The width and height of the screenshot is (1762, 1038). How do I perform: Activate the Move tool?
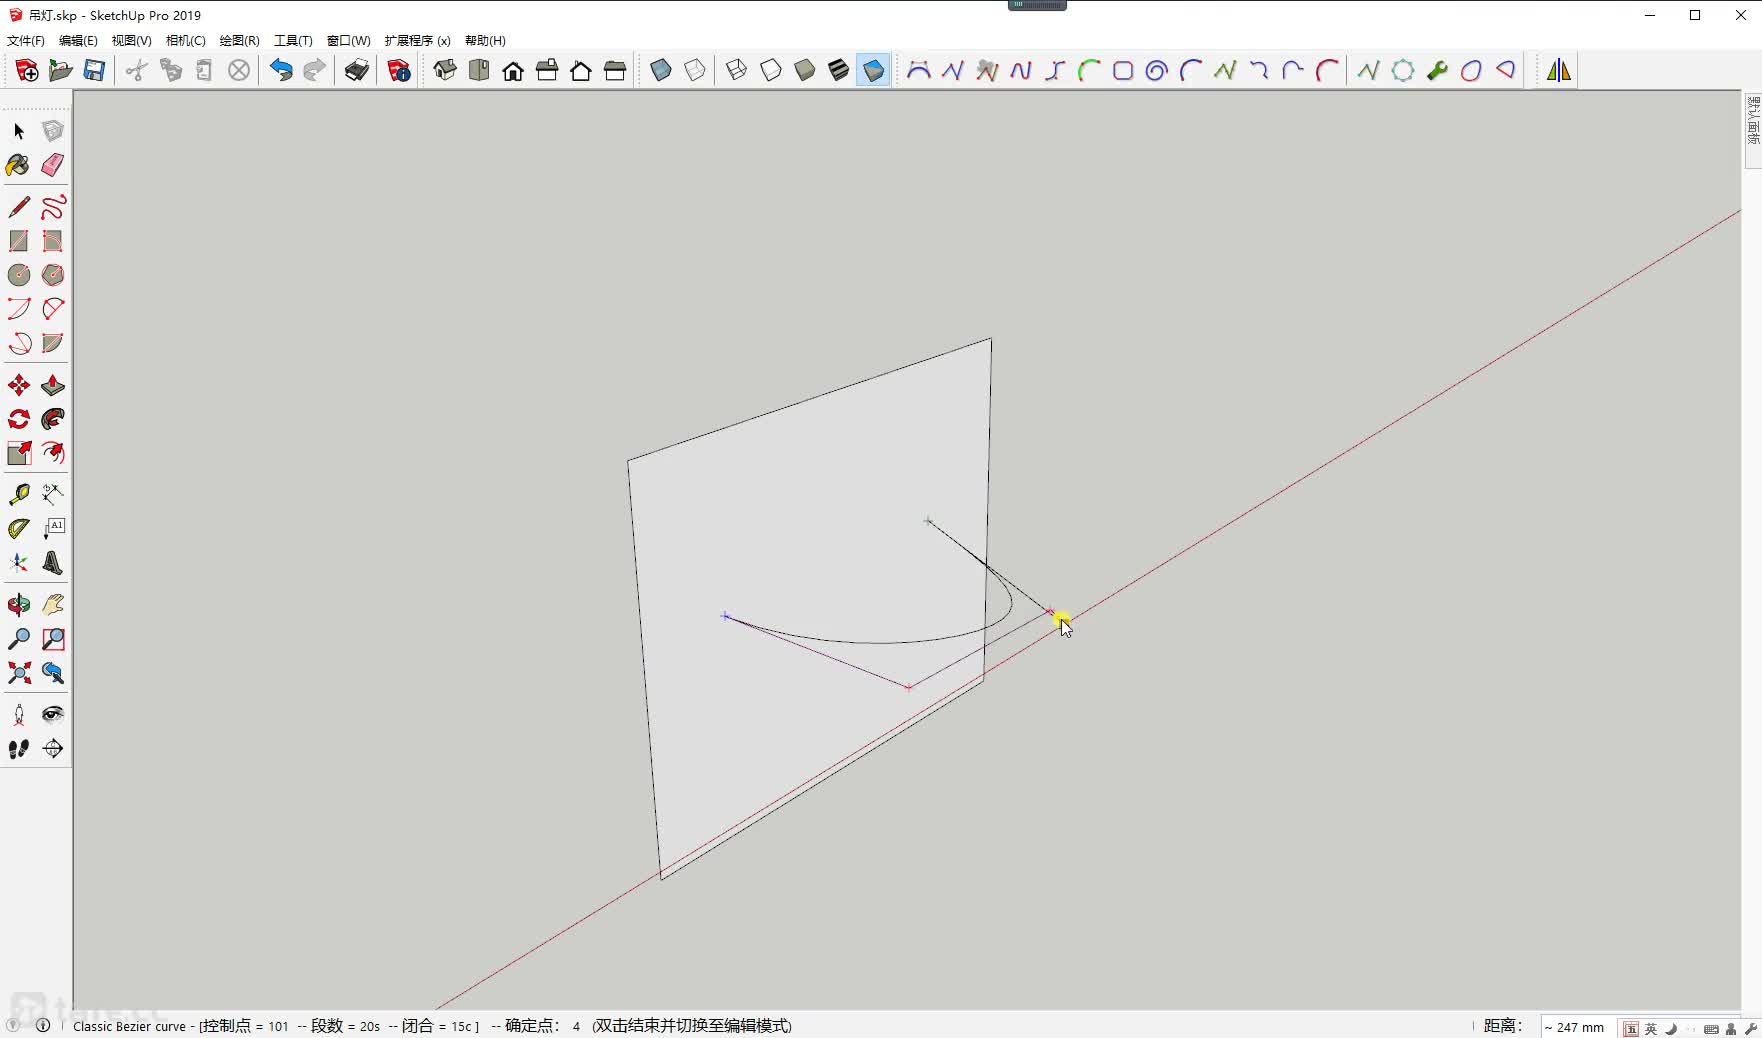[x=19, y=385]
